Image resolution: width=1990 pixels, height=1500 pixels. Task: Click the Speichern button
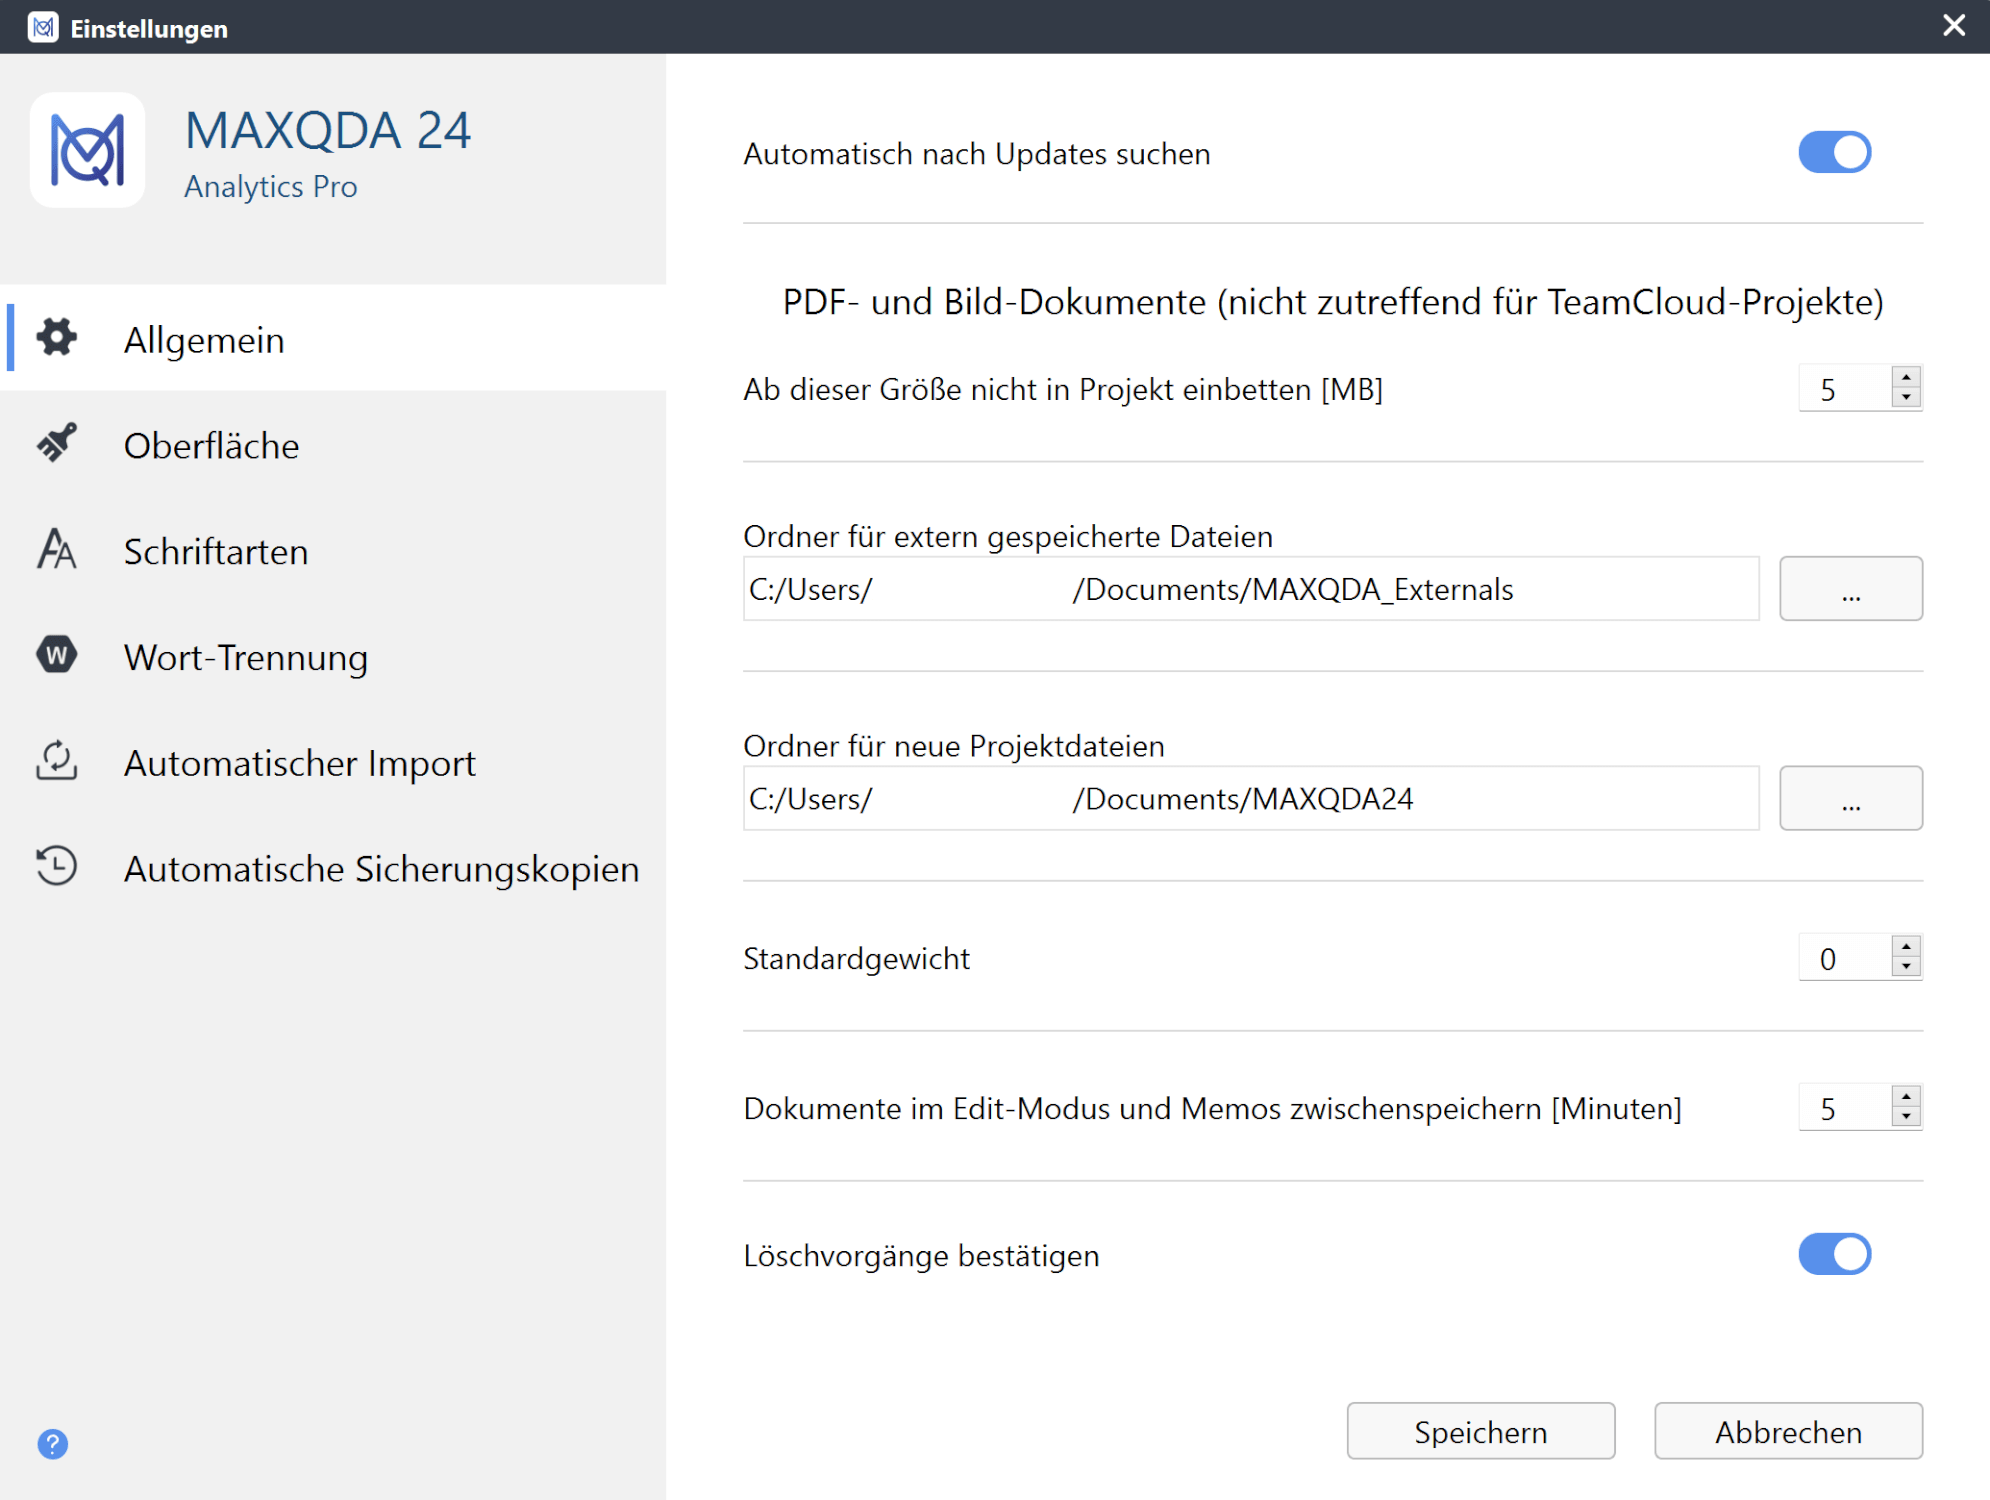click(x=1481, y=1431)
